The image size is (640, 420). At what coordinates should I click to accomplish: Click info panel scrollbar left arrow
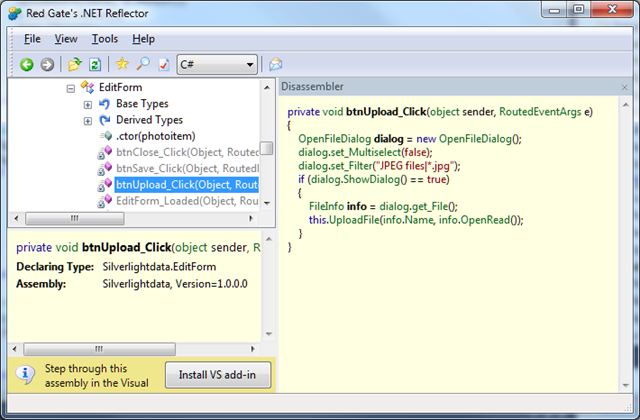(15, 349)
